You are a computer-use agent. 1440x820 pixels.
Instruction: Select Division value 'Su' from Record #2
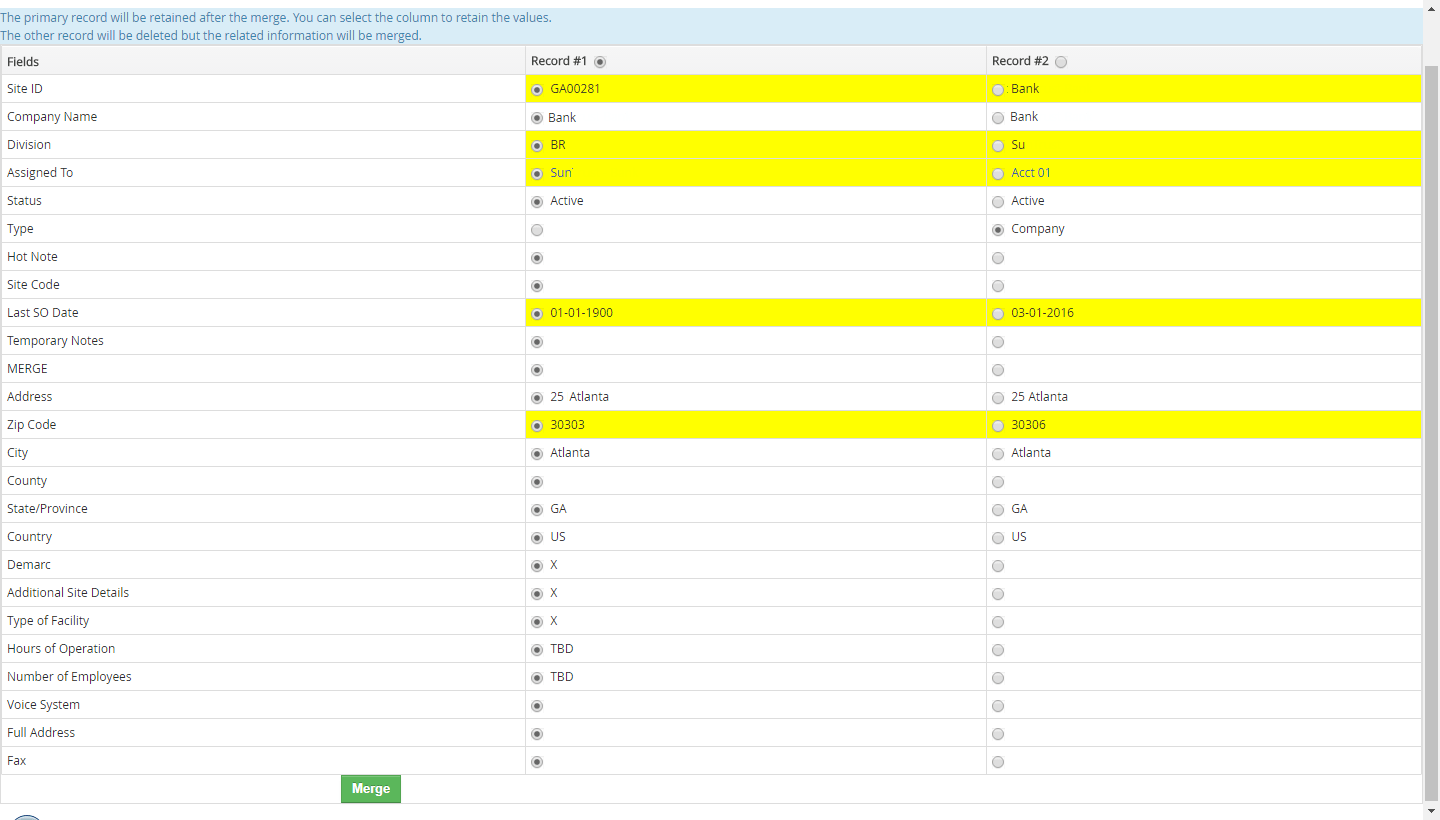998,145
